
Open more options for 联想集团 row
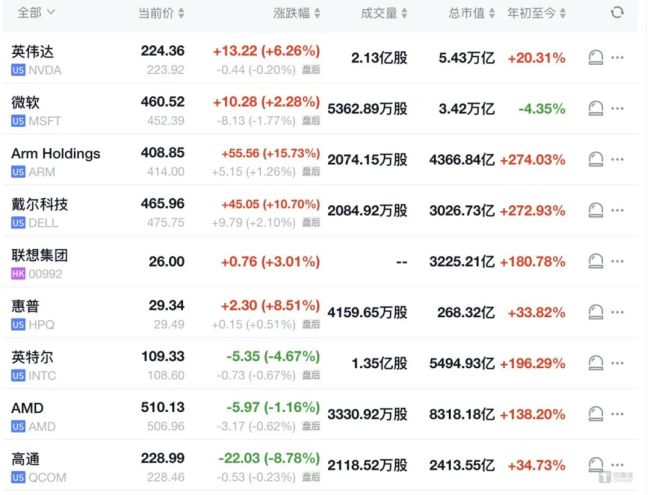617,262
